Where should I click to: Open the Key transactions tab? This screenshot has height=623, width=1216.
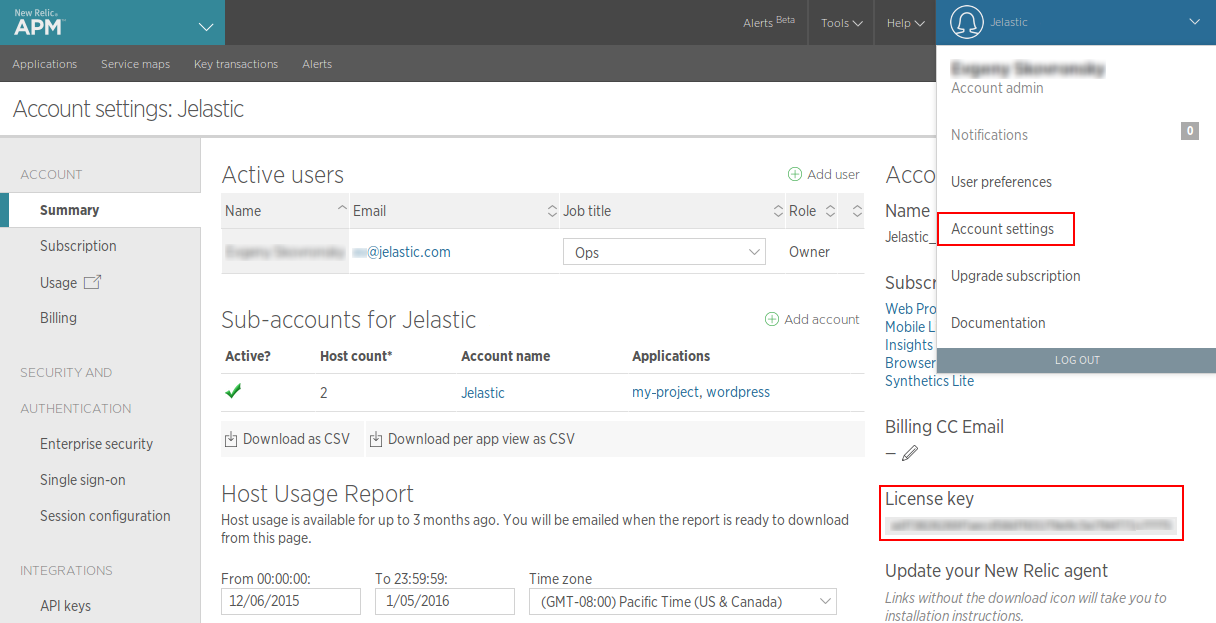(x=236, y=64)
